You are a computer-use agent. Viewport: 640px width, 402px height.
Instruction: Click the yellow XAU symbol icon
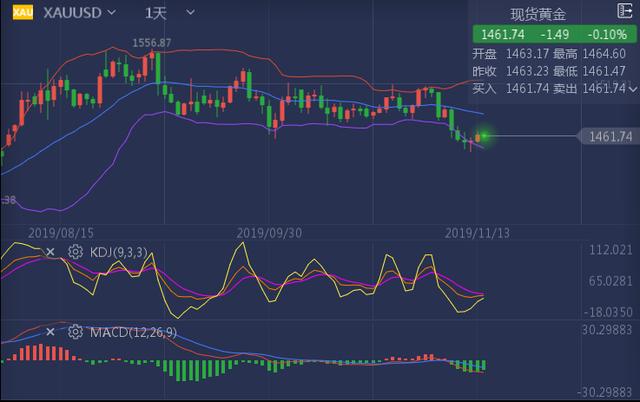point(23,12)
